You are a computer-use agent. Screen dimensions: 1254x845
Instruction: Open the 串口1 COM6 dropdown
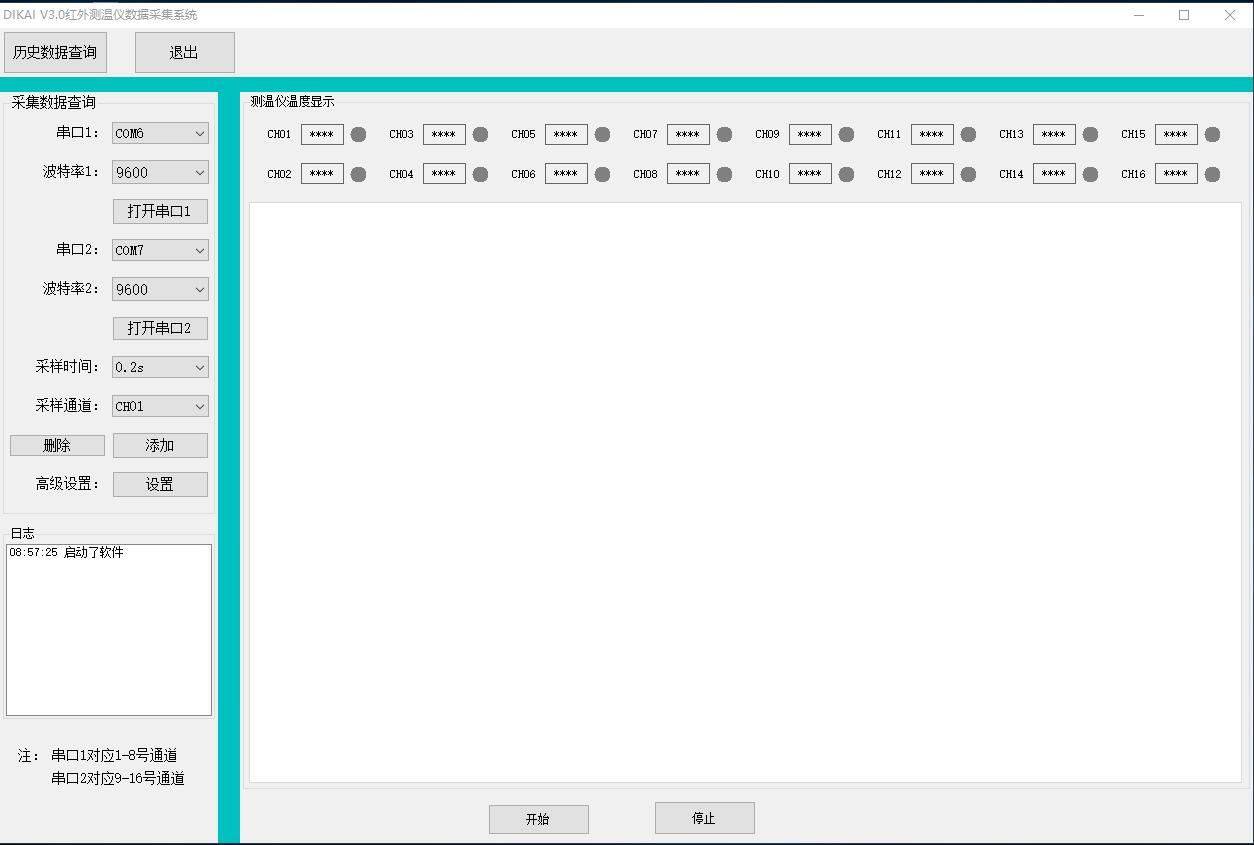pos(160,133)
